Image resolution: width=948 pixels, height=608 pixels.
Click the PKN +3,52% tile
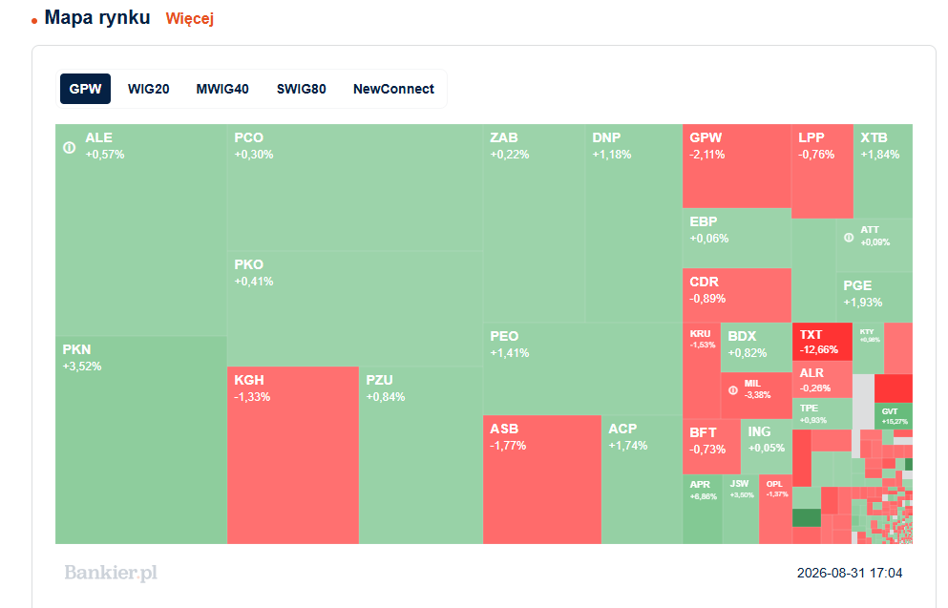pyautogui.click(x=141, y=440)
